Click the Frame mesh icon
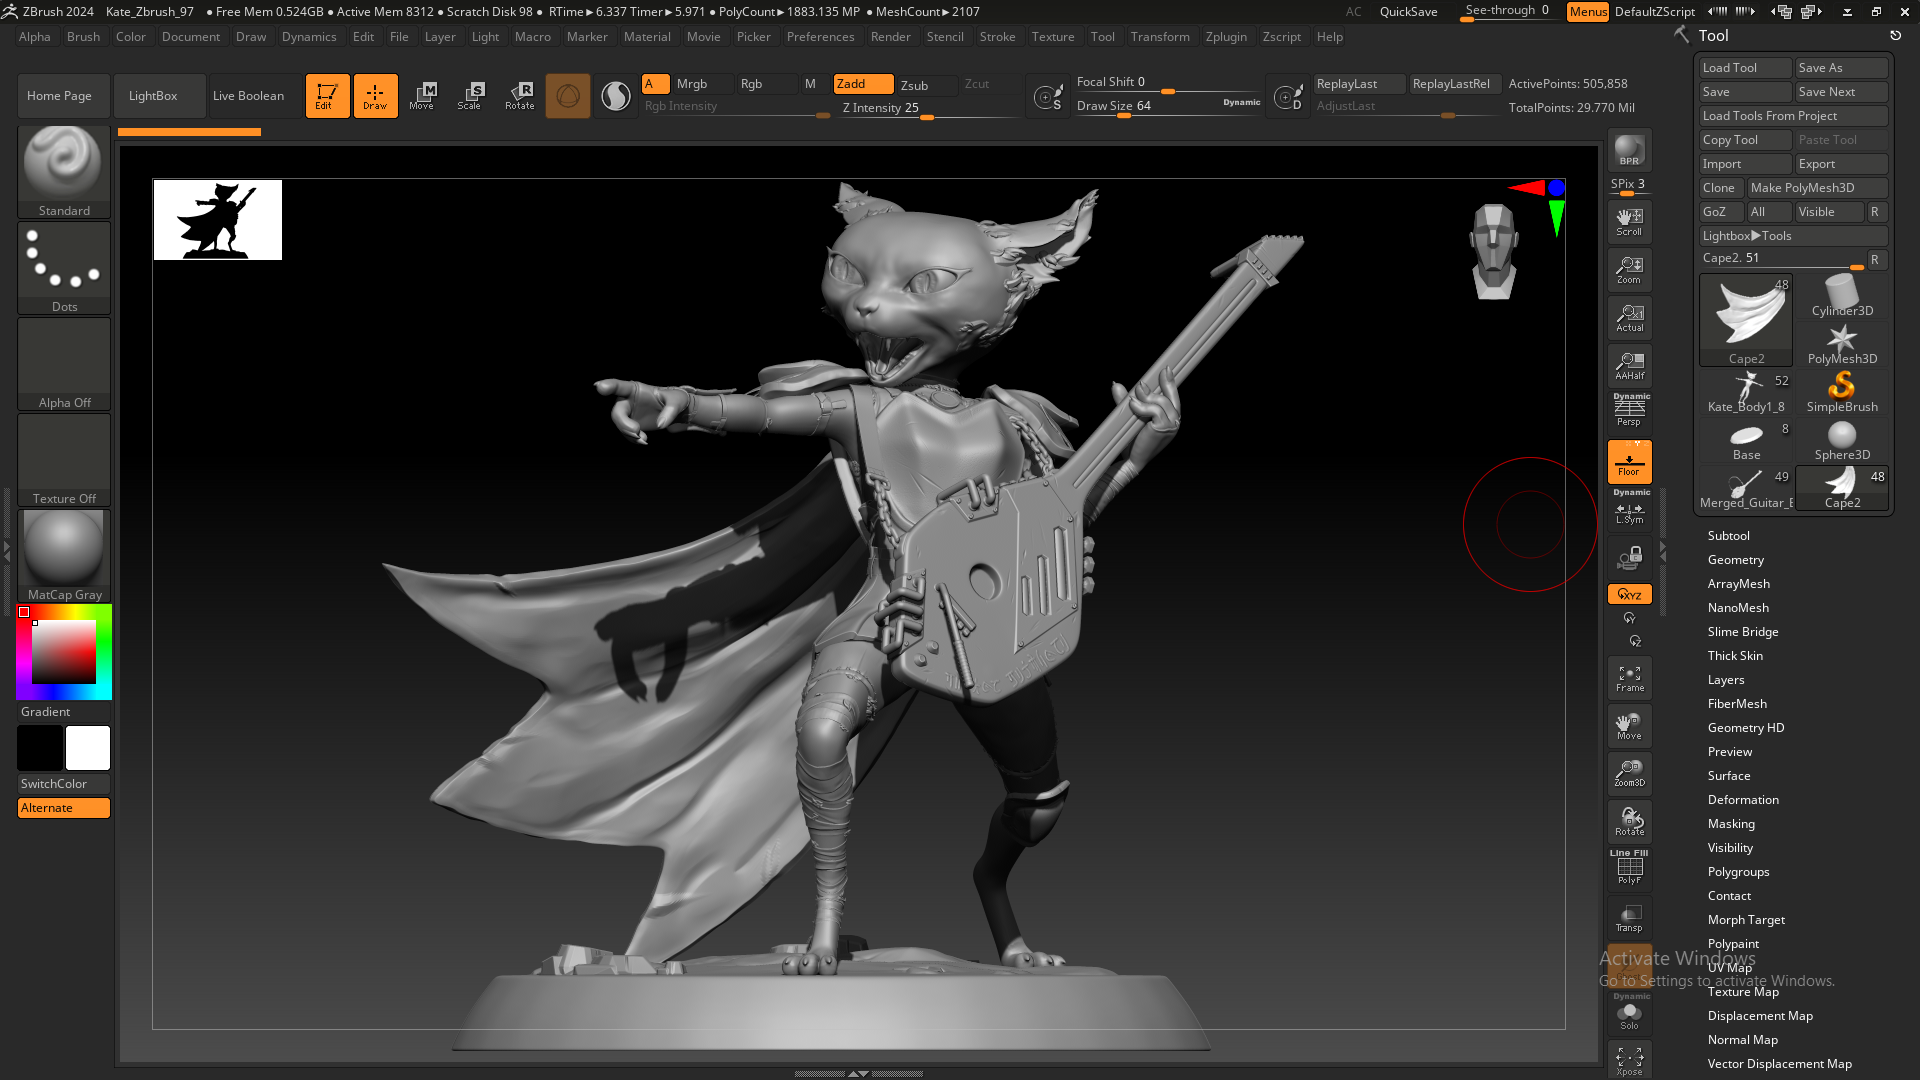 (x=1629, y=678)
